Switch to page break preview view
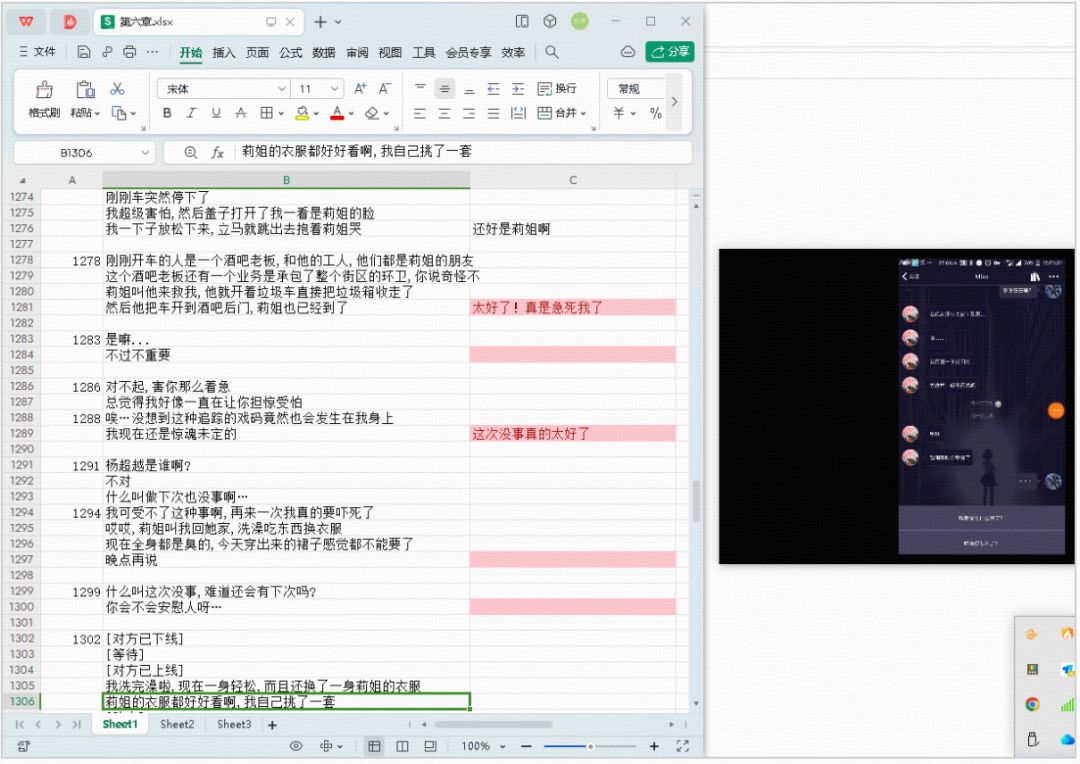The height and width of the screenshot is (764, 1080). pos(402,746)
